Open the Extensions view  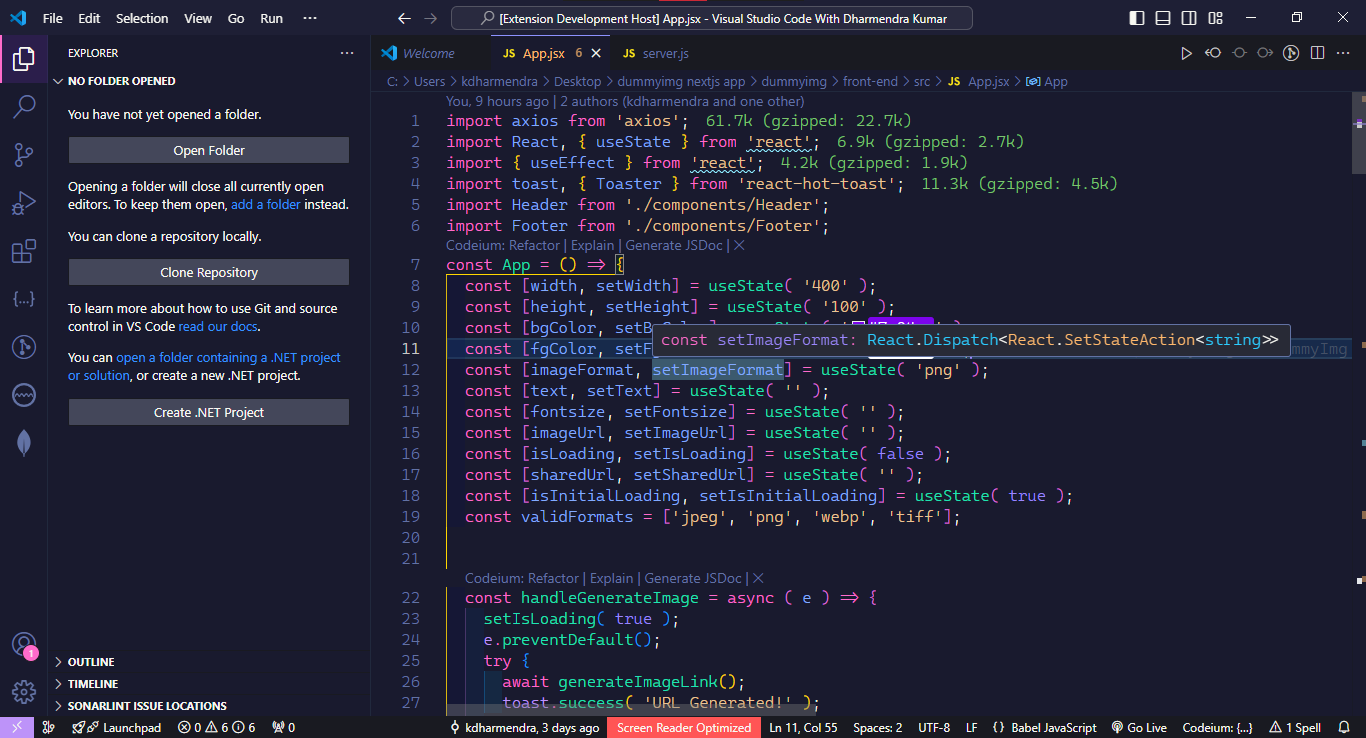coord(24,252)
